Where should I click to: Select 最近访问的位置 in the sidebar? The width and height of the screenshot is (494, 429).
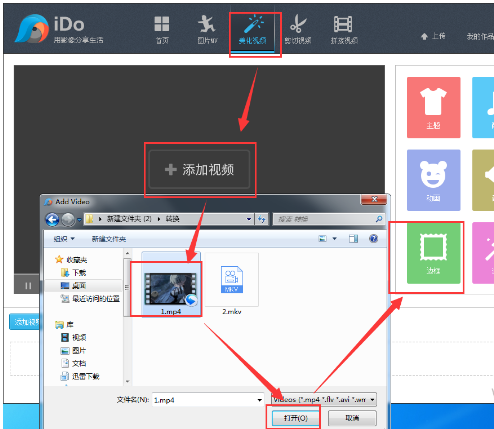90,298
